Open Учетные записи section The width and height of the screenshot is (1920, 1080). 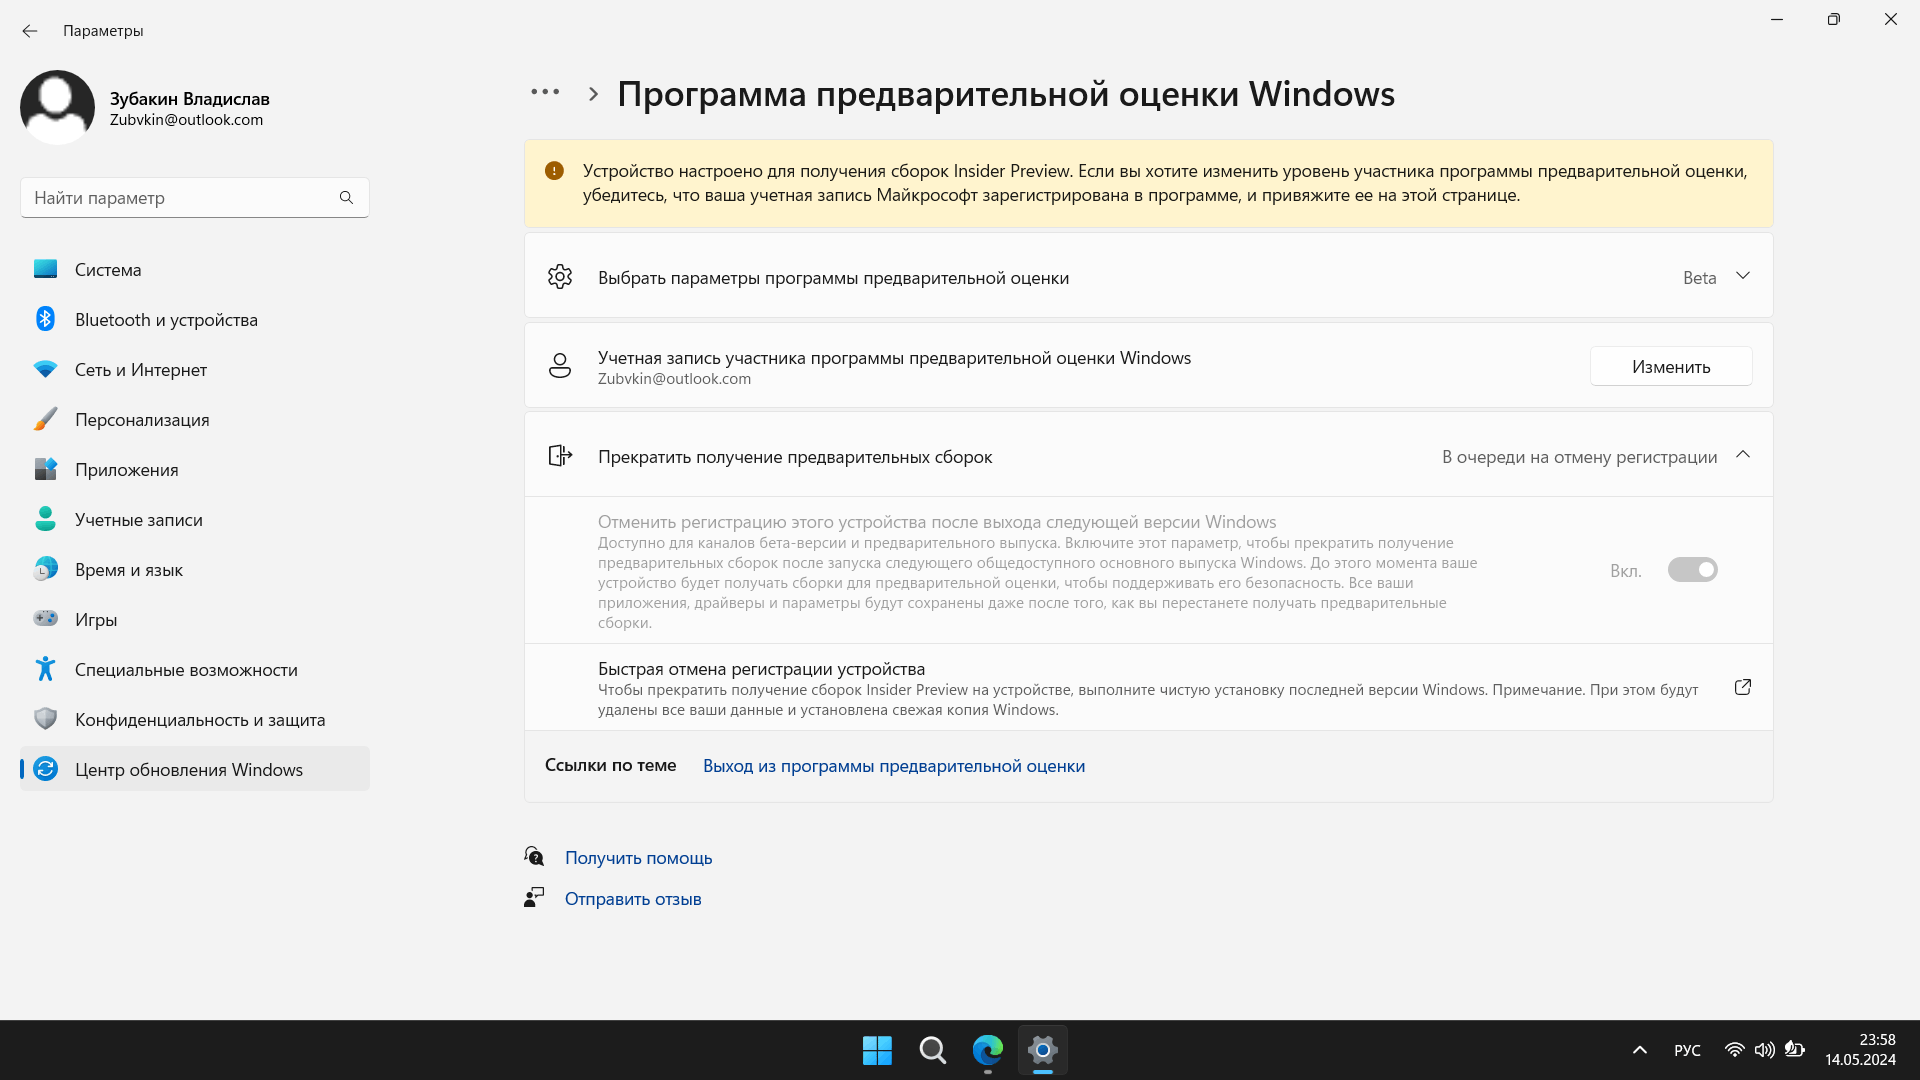point(195,519)
